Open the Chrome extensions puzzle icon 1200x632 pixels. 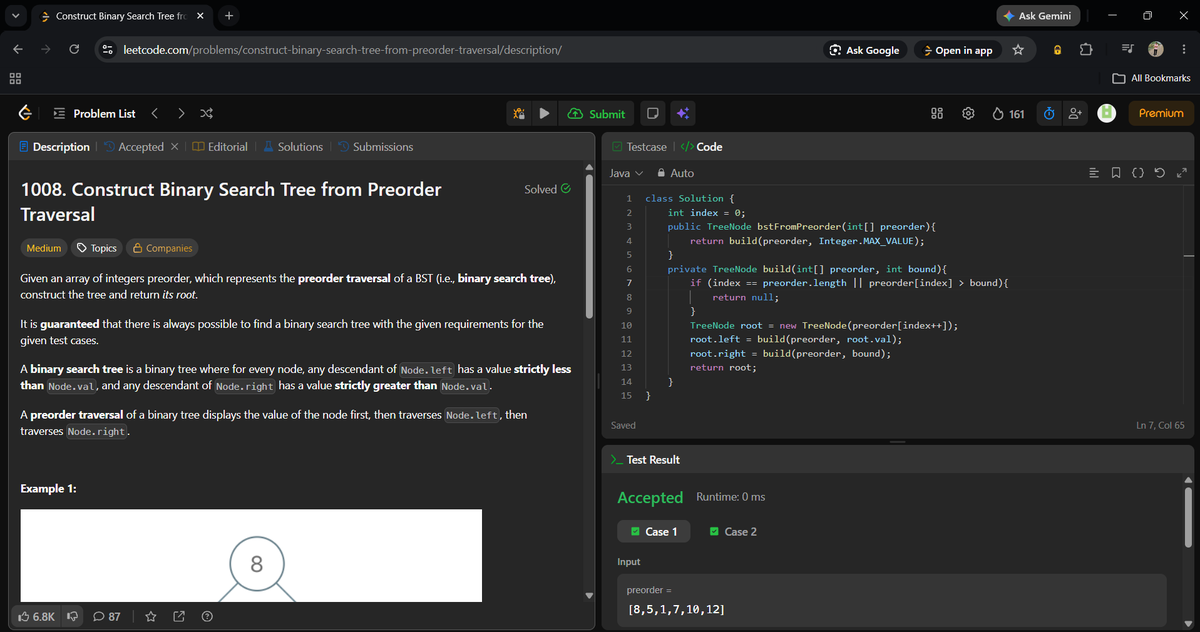coord(1086,50)
